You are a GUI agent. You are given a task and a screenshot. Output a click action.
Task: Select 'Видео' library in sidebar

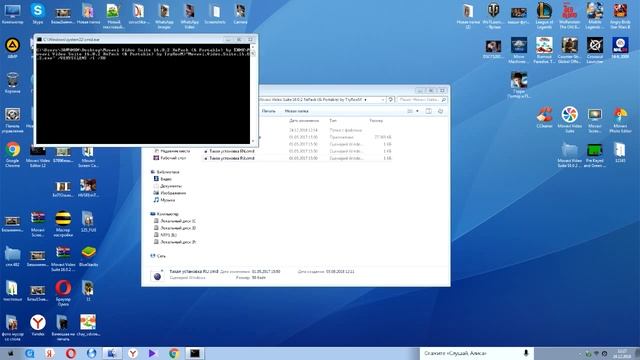[166, 179]
